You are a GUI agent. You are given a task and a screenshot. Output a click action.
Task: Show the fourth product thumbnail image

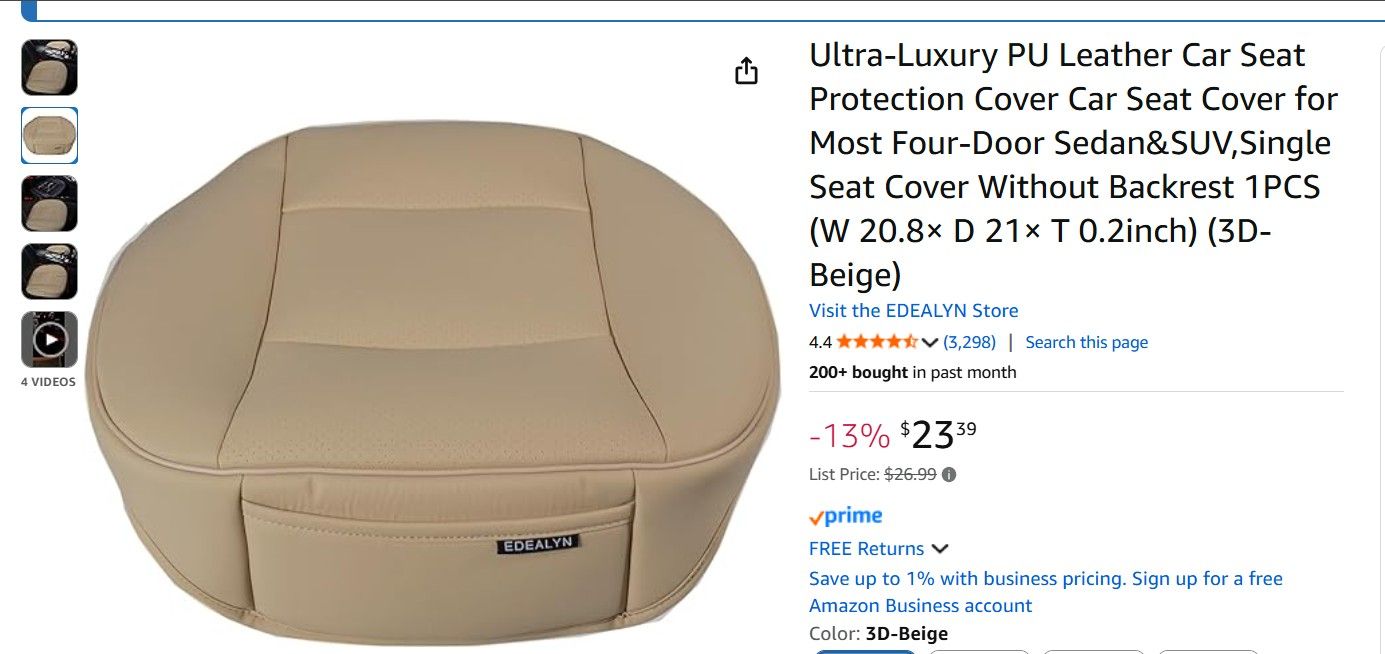tap(49, 272)
